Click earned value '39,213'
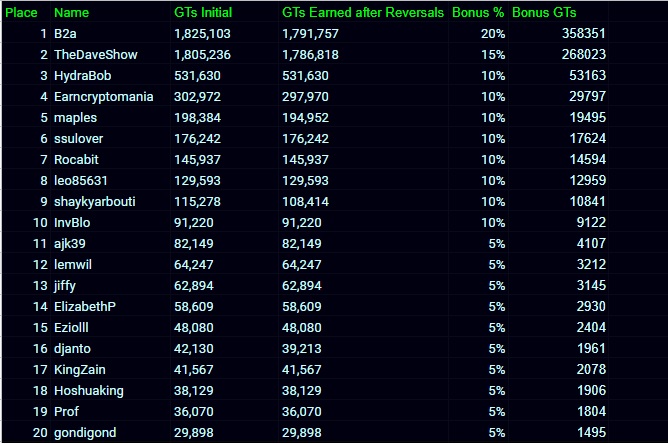Screen dimensions: 668x444 [x=302, y=349]
